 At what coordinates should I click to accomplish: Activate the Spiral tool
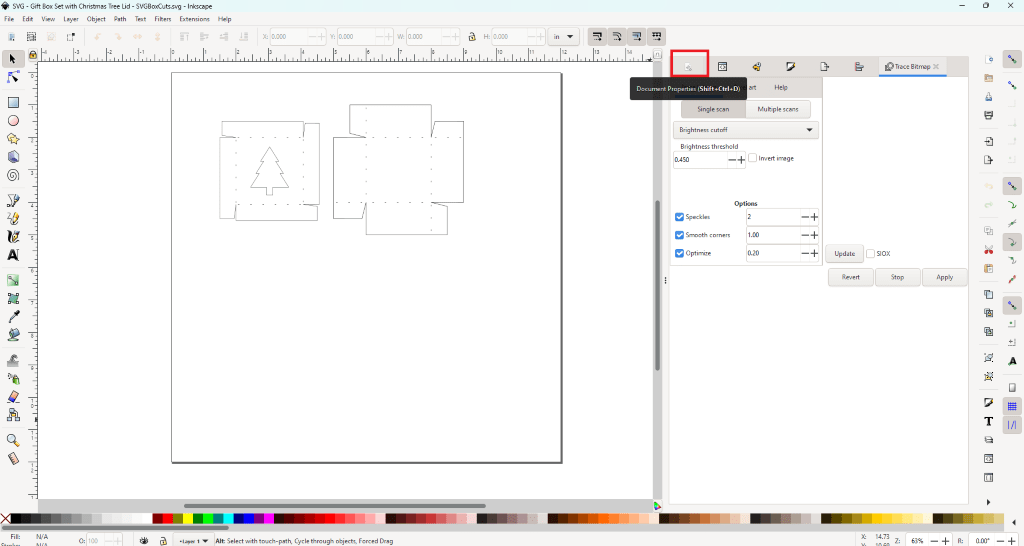pyautogui.click(x=13, y=175)
